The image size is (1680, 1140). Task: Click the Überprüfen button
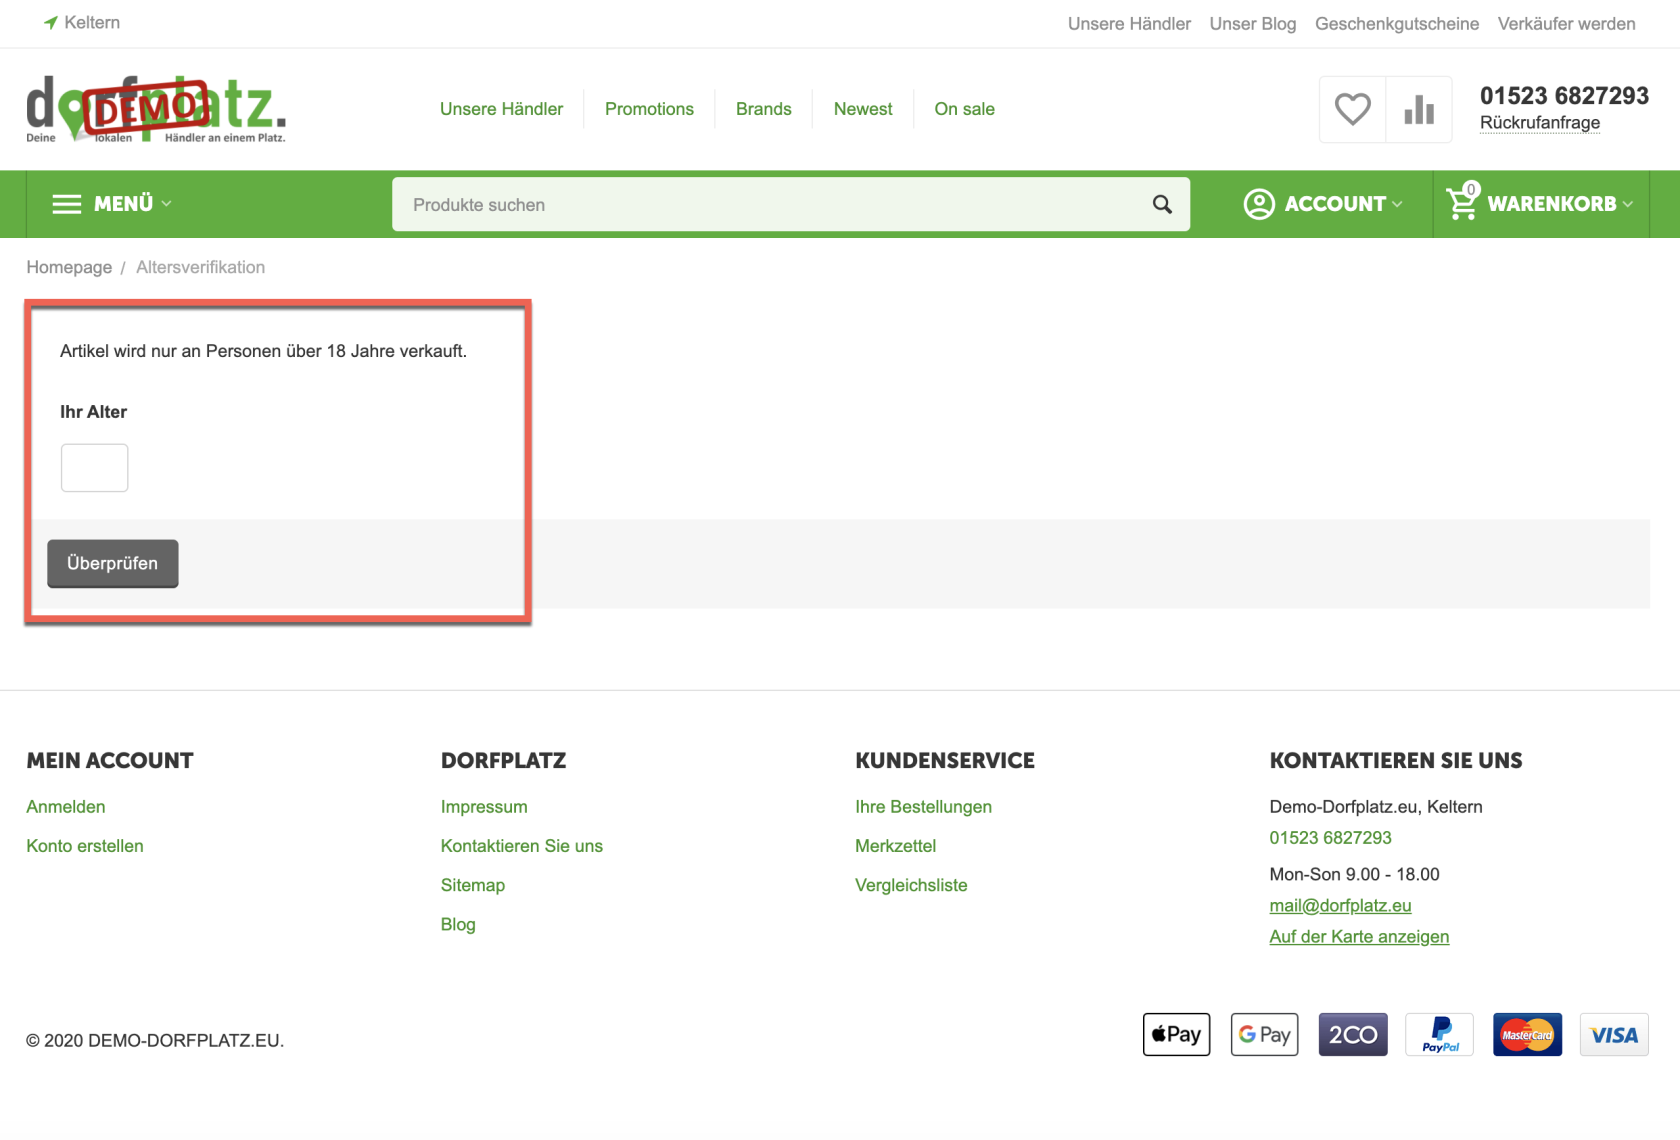(113, 563)
